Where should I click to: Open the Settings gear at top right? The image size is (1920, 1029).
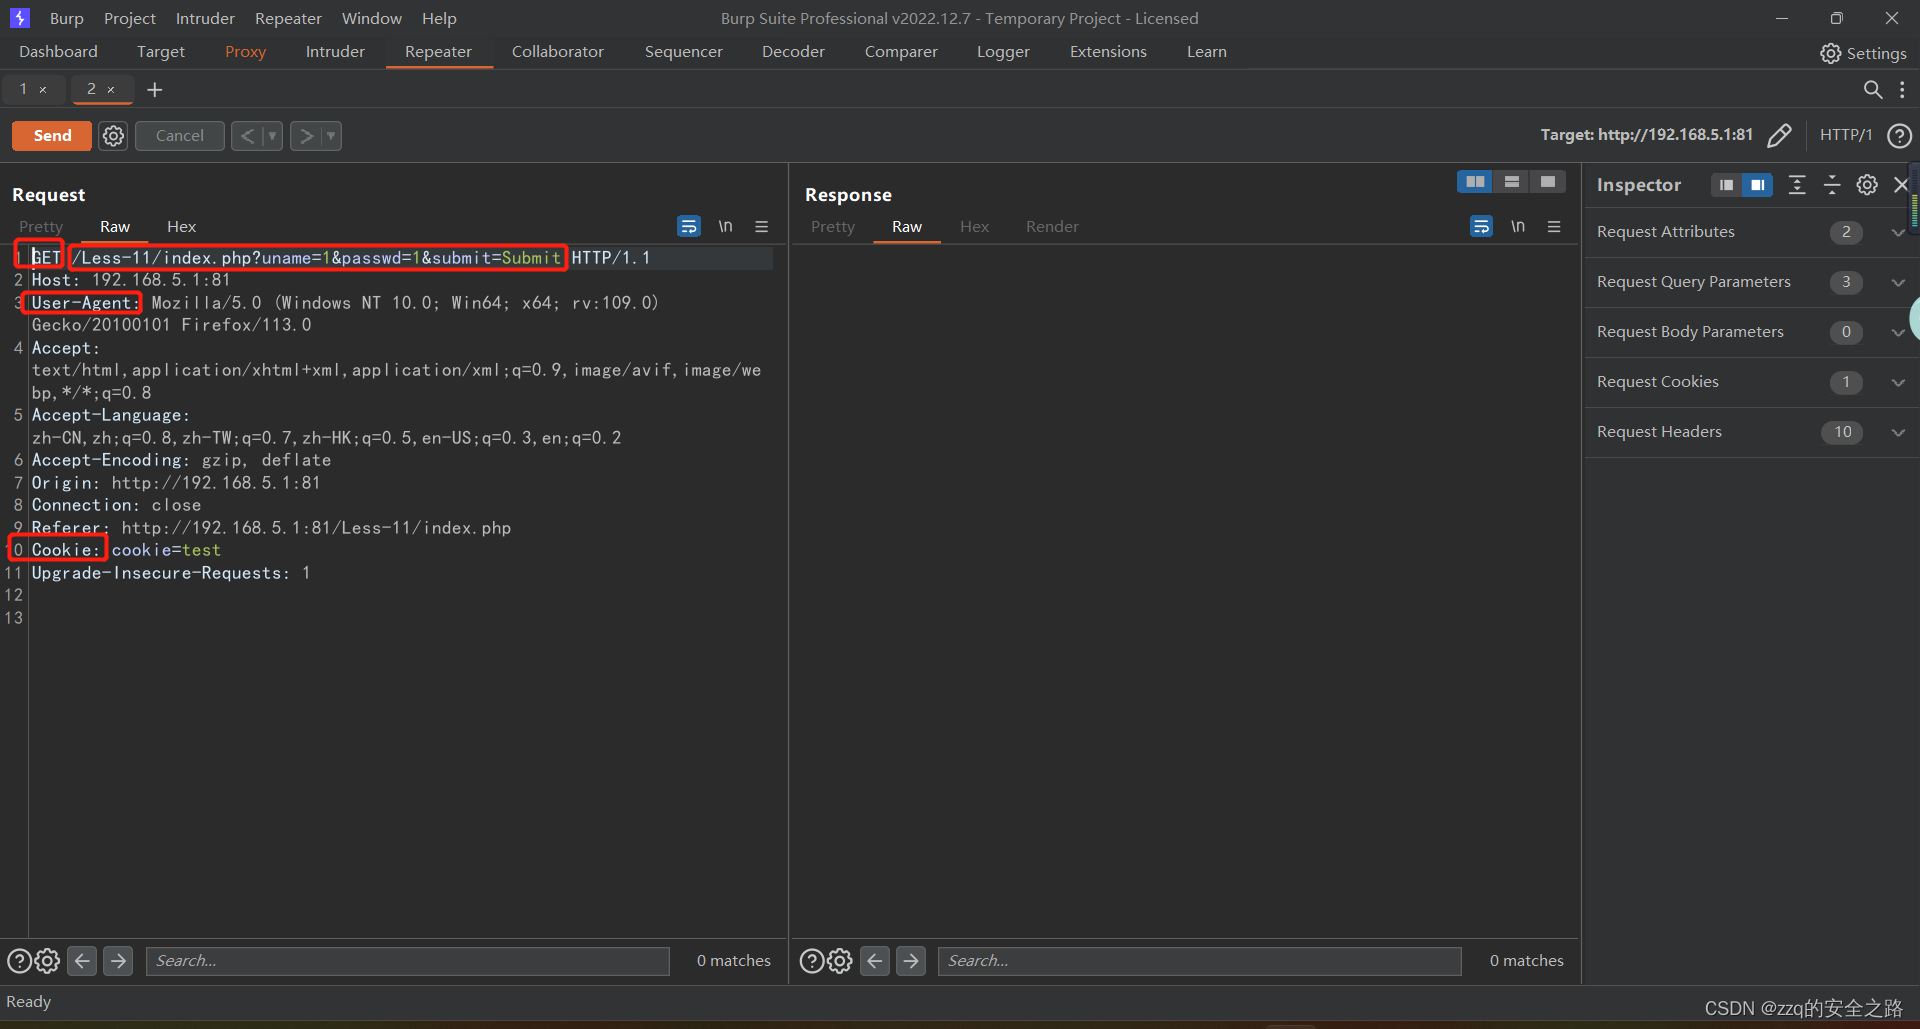pyautogui.click(x=1863, y=53)
